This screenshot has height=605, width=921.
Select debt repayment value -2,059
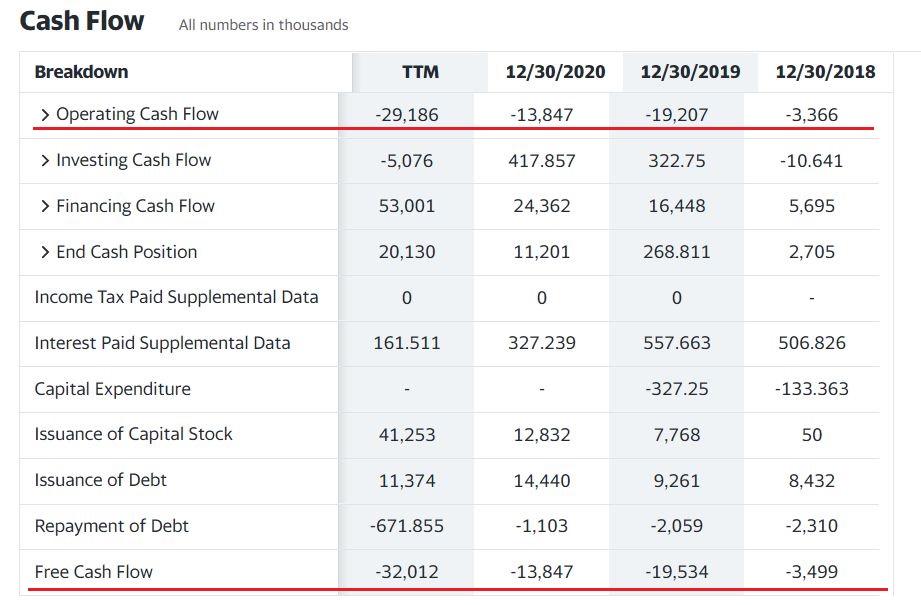[x=677, y=526]
